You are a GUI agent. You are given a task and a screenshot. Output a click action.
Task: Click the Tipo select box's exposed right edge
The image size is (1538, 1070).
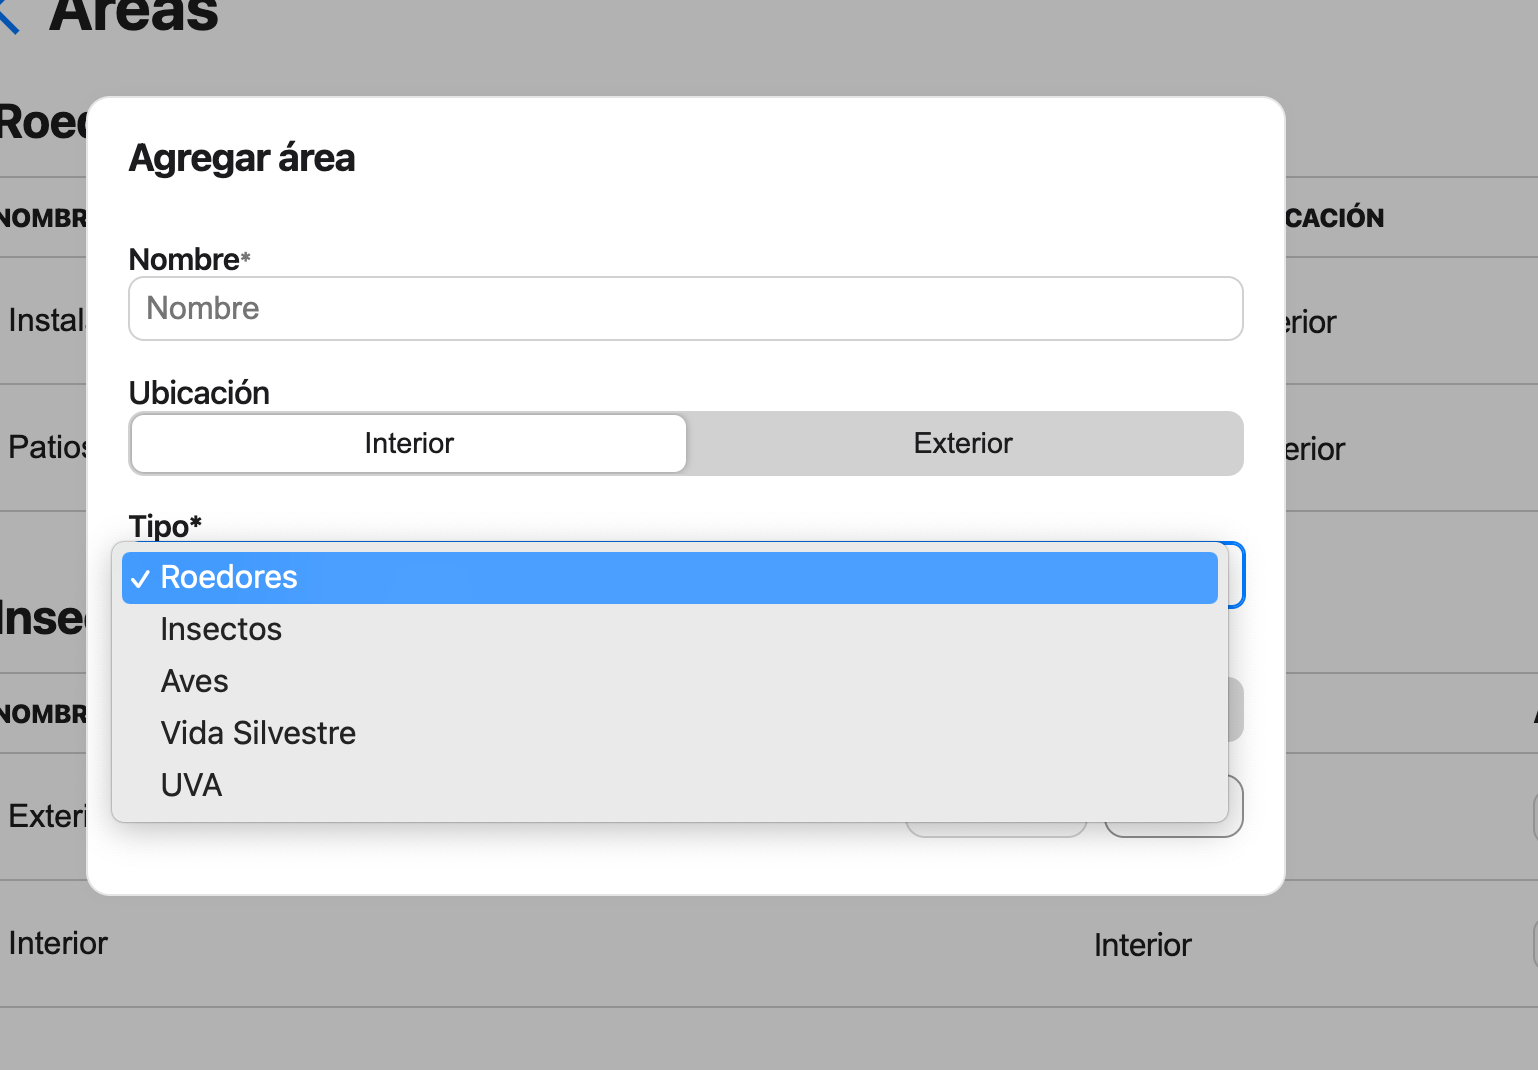click(x=1235, y=575)
